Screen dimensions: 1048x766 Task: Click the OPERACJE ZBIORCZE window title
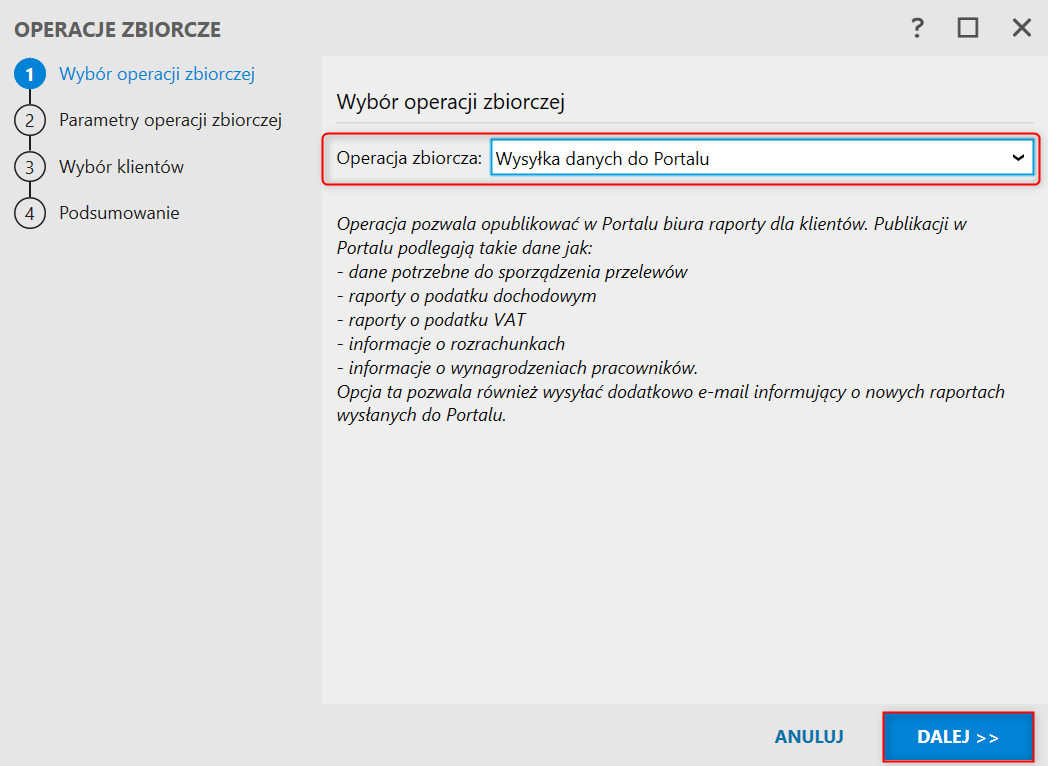(118, 29)
